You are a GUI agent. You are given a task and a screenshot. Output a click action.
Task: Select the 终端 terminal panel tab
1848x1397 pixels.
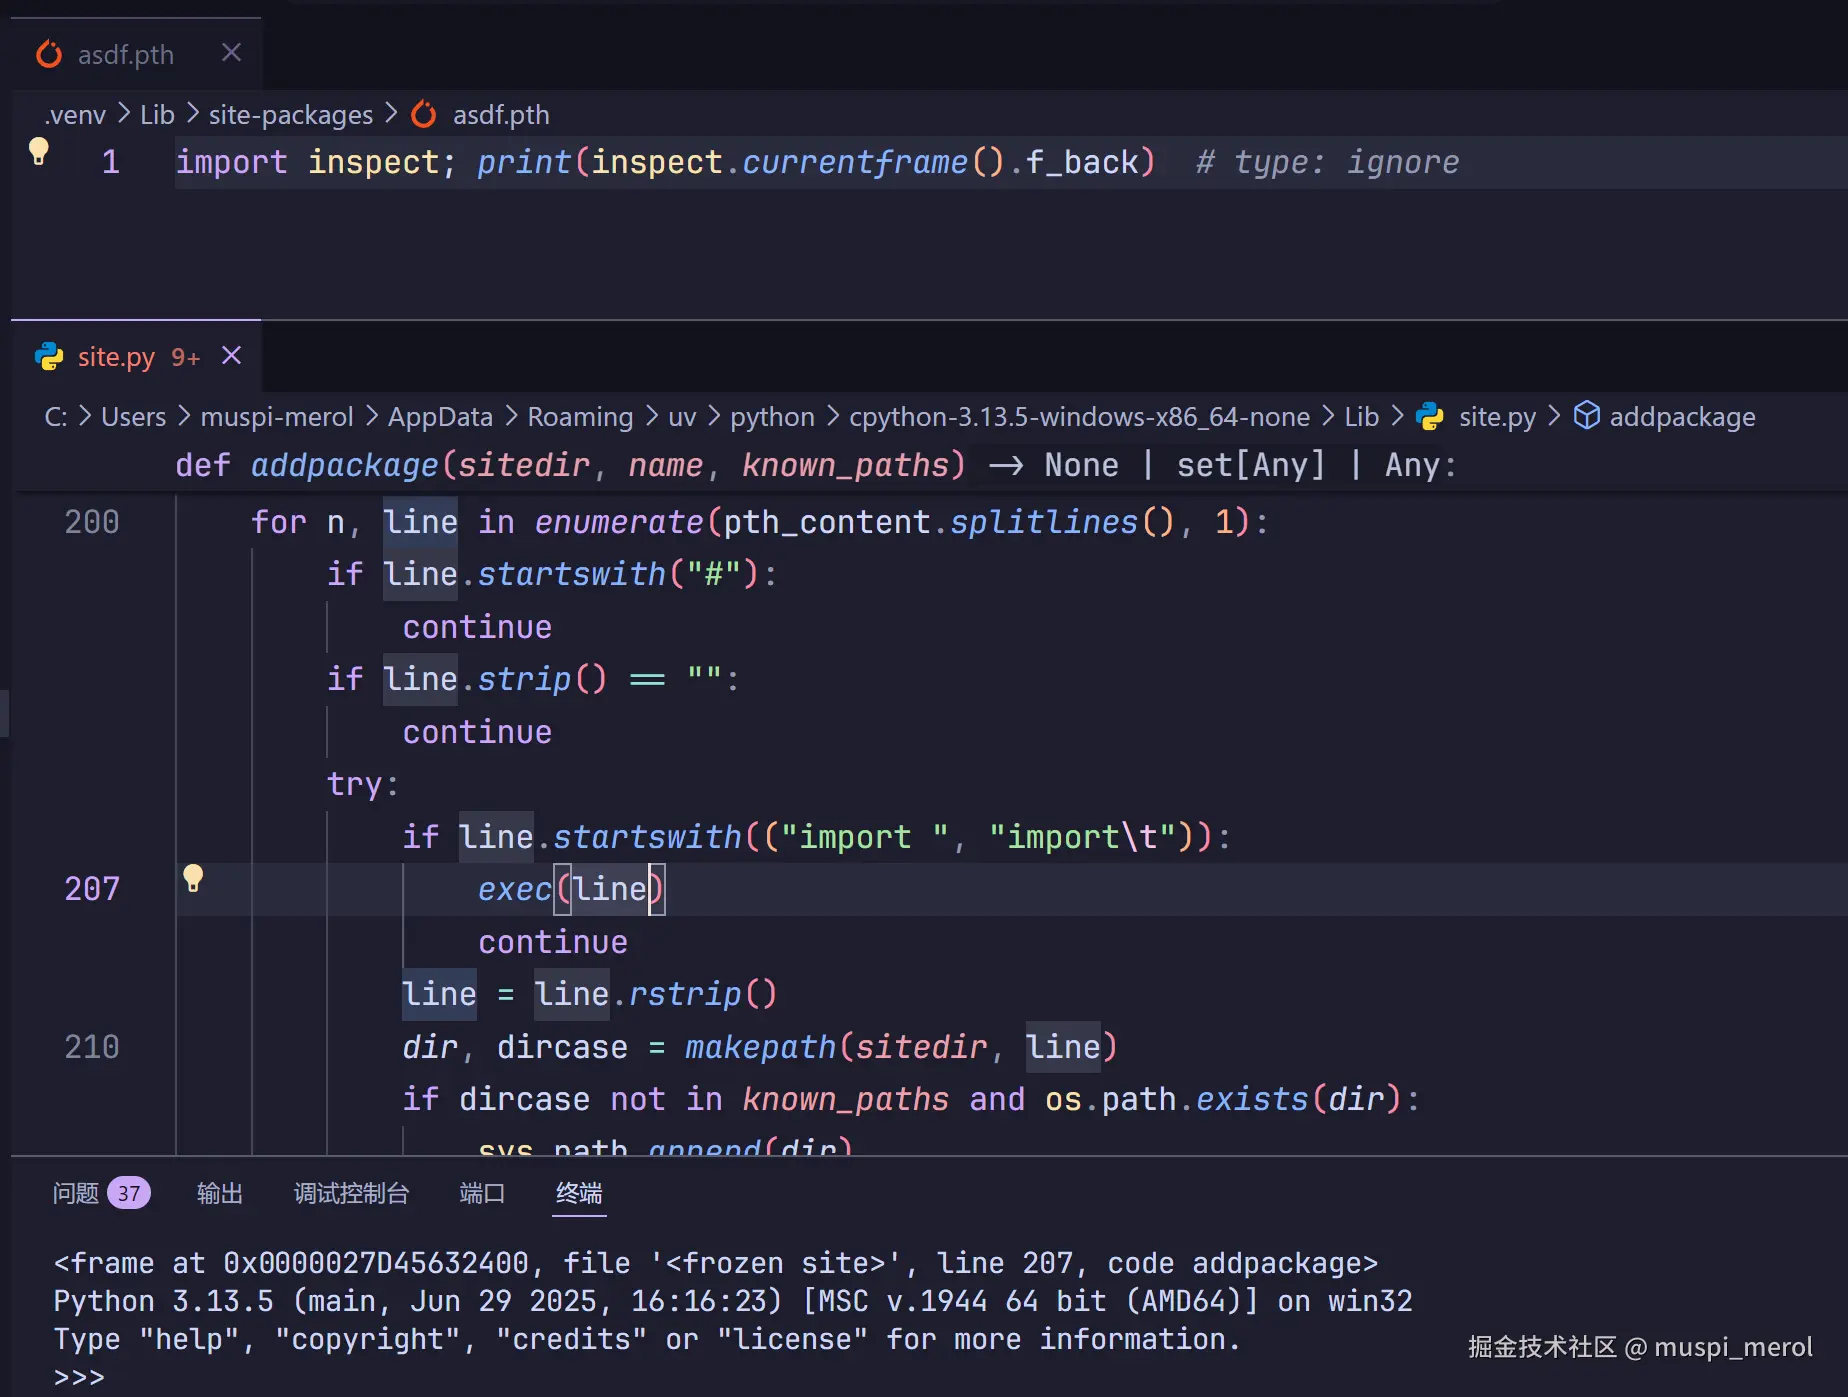click(579, 1193)
